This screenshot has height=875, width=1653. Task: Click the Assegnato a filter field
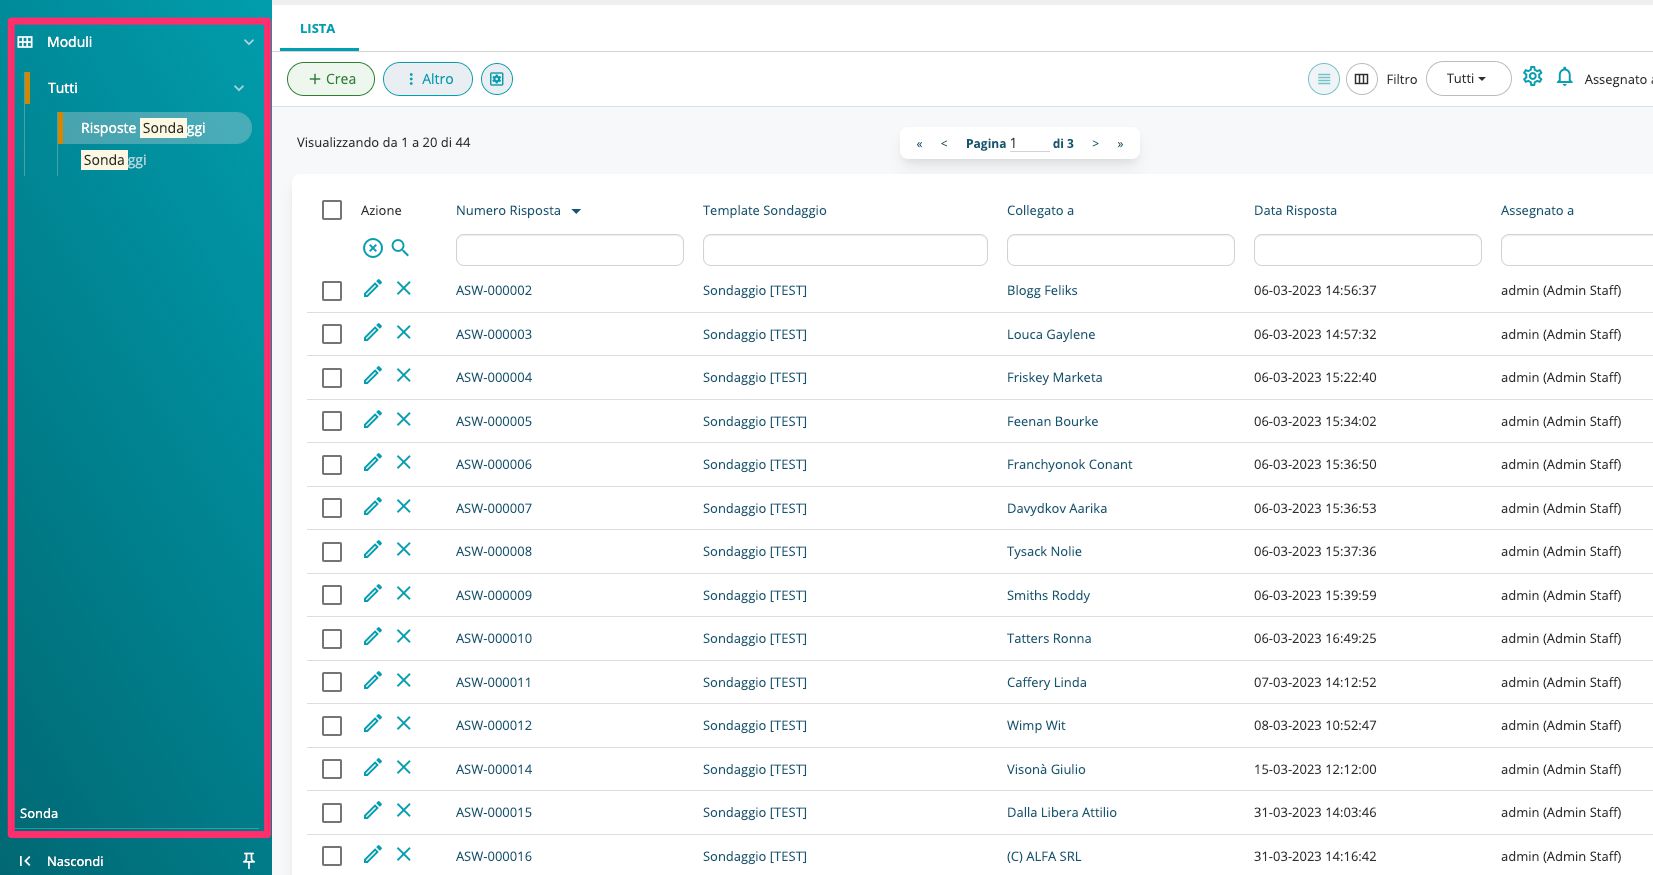tap(1577, 250)
